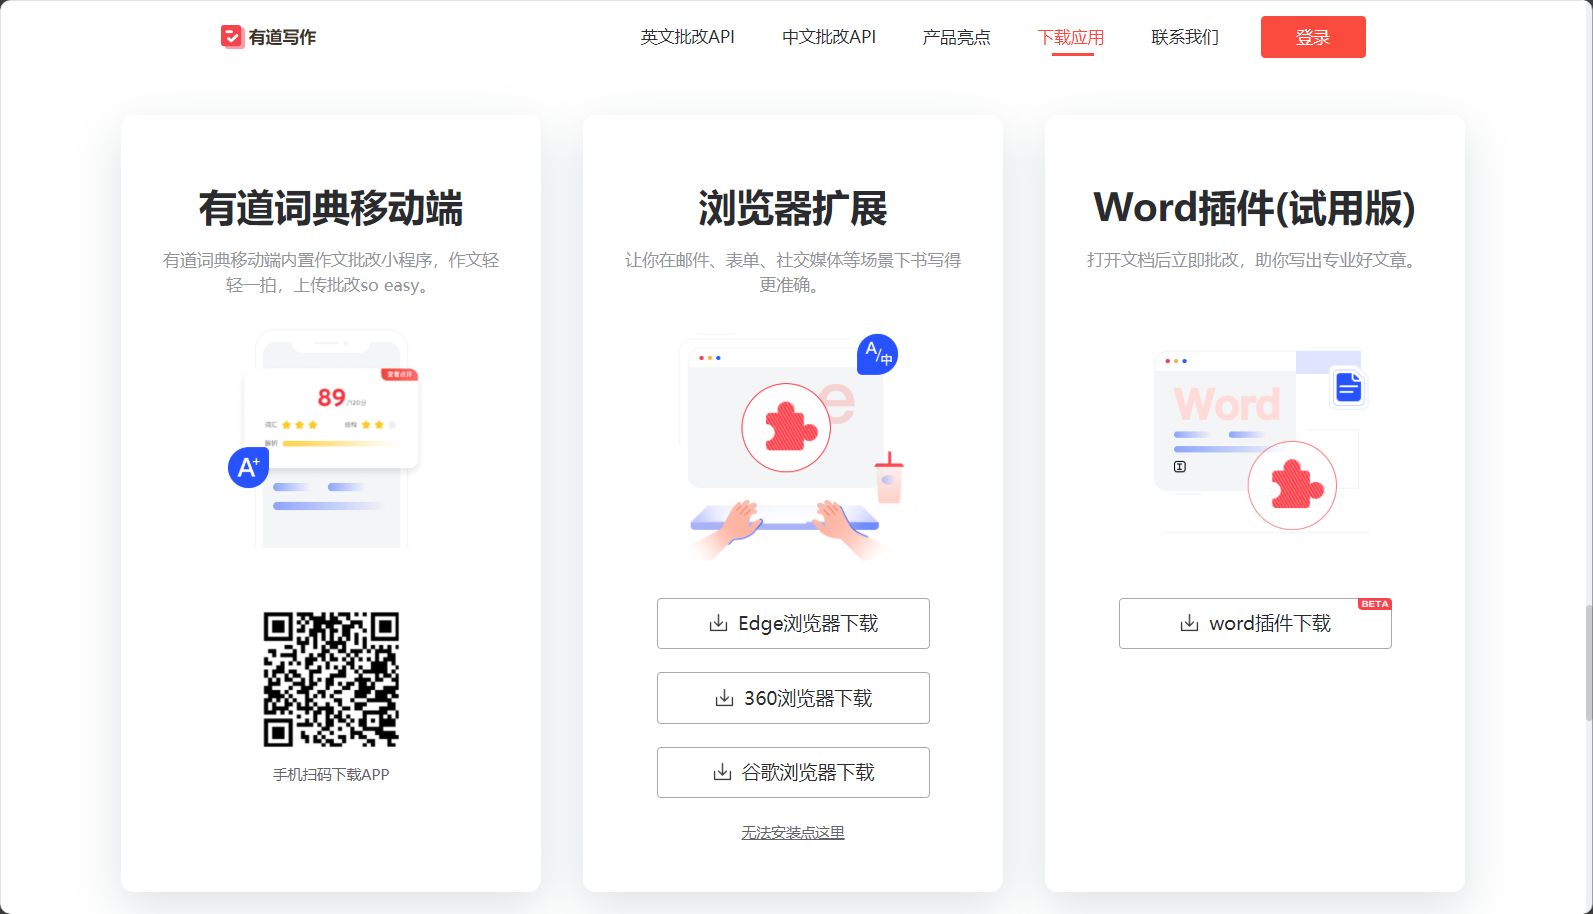The height and width of the screenshot is (914, 1593).
Task: Open the 无法安装点这里 link
Action: [793, 832]
